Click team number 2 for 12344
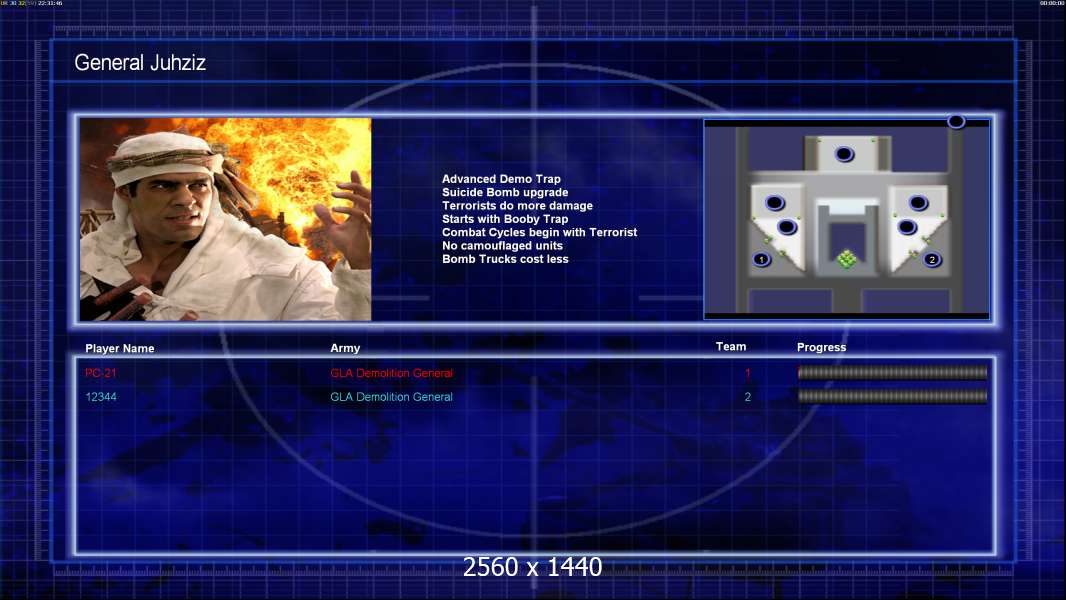 (748, 397)
